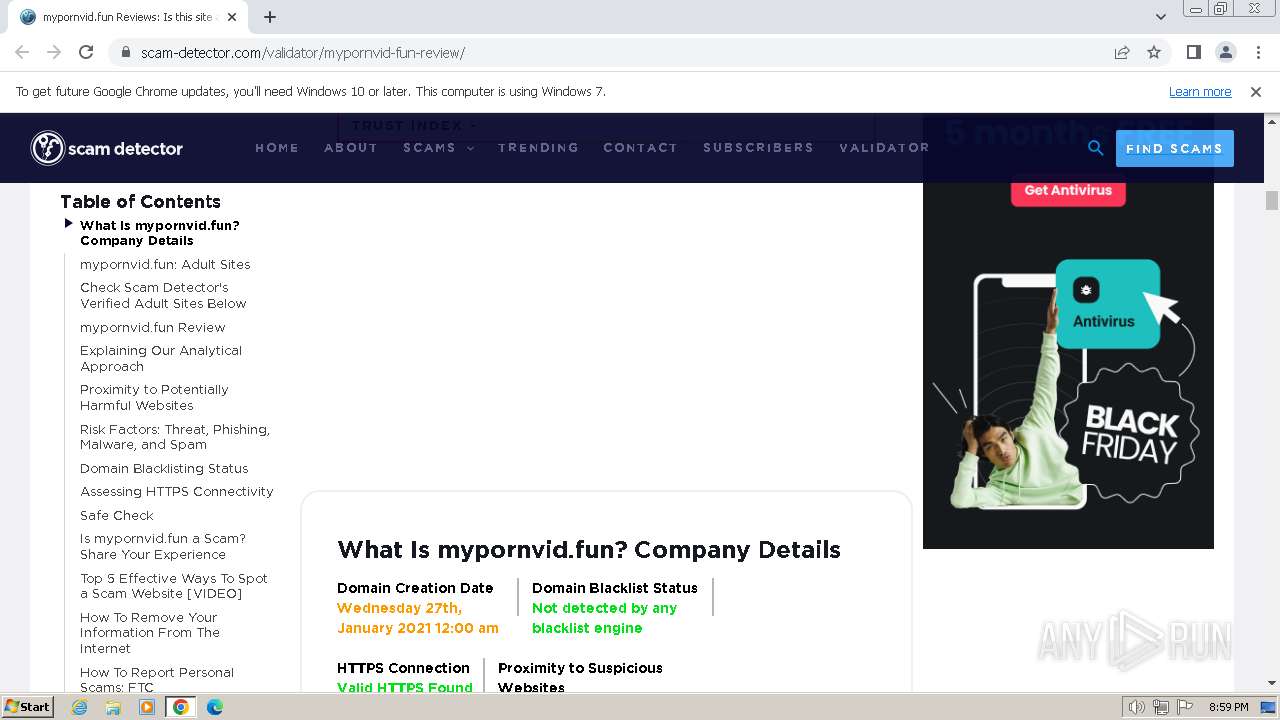Screen dimensions: 1280x720
Task: Jump to Is mypornvid.fun a Scam? section
Action: point(163,546)
